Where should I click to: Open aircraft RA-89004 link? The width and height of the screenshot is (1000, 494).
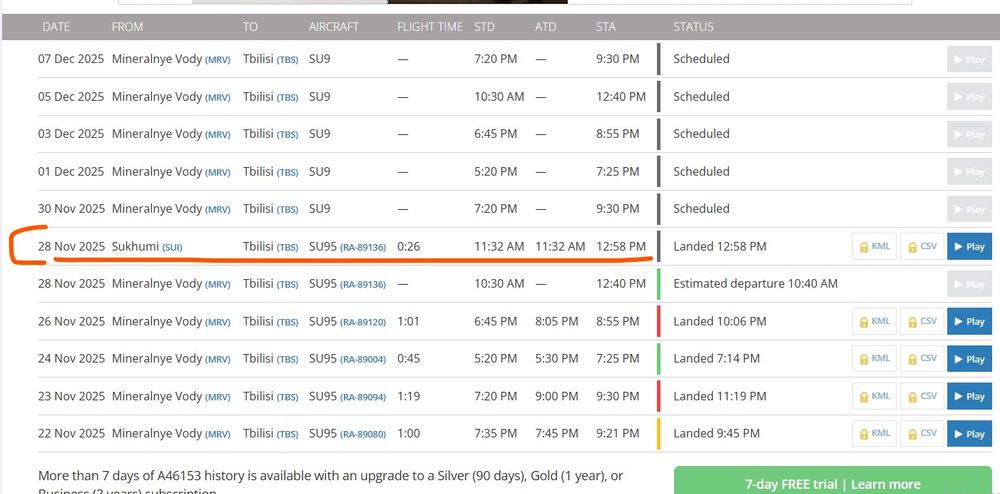tap(363, 360)
